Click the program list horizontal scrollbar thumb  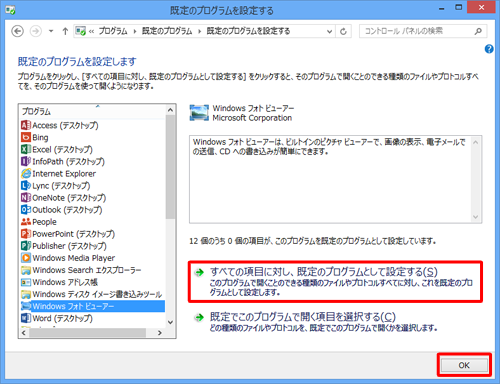87,333
